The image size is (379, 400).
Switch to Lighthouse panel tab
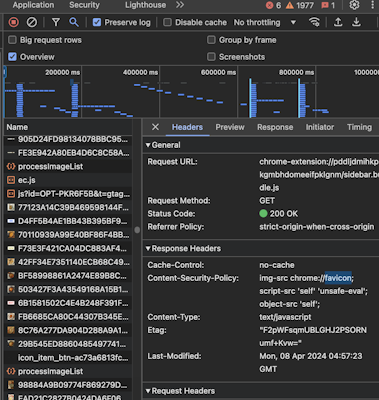click(x=145, y=5)
